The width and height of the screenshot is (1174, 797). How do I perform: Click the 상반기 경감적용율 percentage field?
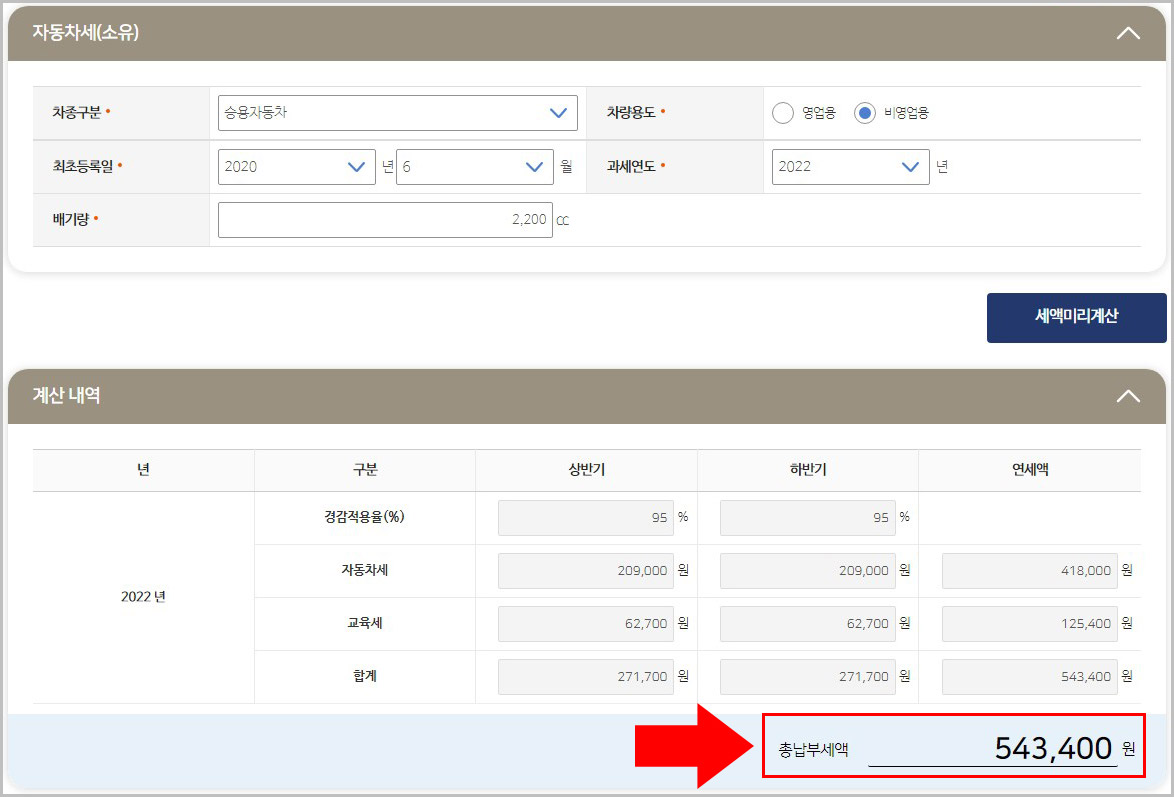tap(585, 517)
